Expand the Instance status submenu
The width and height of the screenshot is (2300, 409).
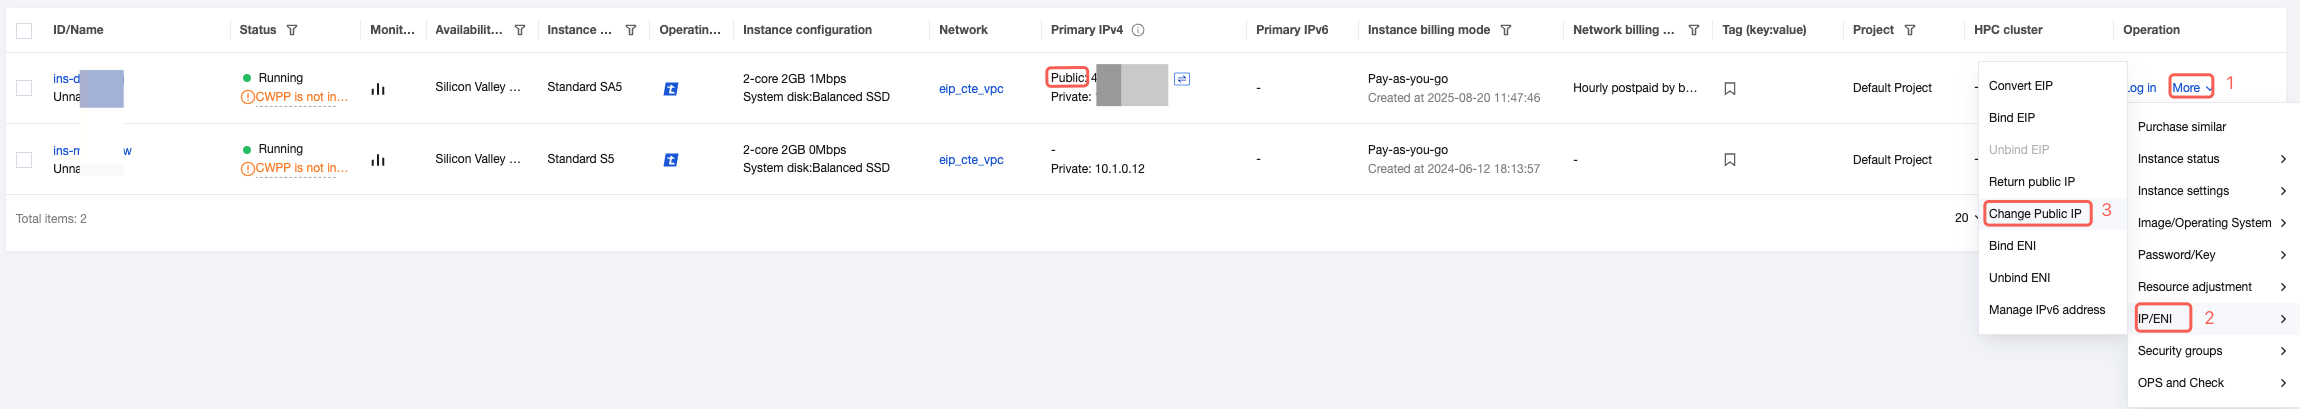tap(2211, 159)
